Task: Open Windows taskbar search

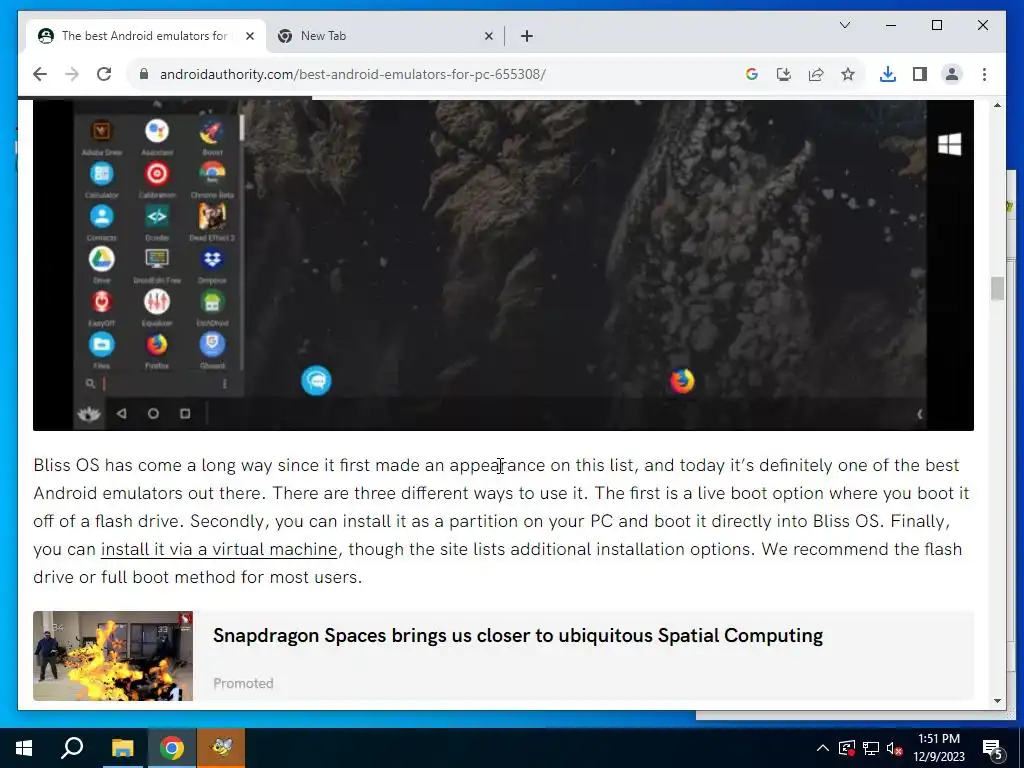Action: click(72, 748)
